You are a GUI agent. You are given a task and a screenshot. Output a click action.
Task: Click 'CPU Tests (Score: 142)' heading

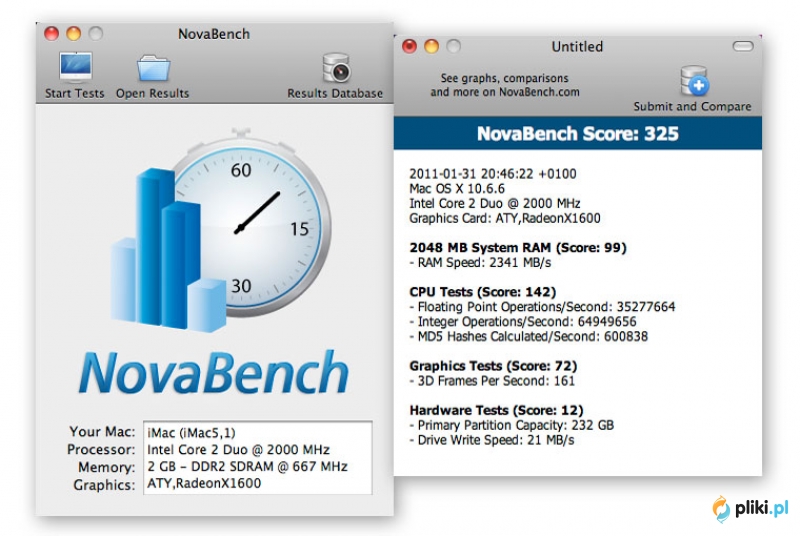483,292
